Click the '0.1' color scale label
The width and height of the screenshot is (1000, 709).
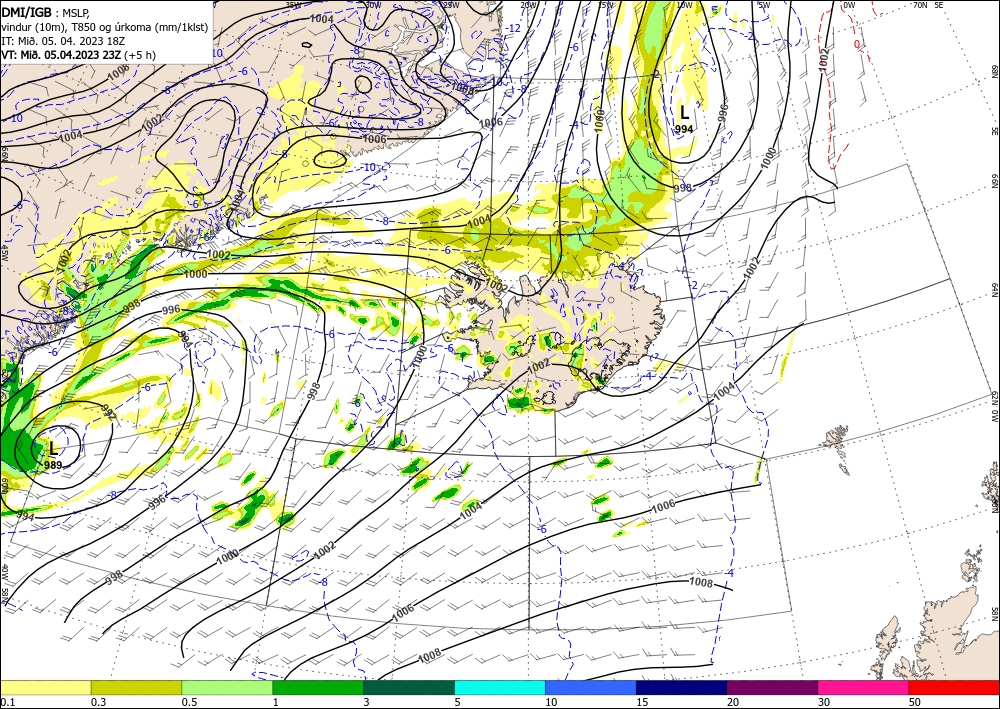coord(8,702)
